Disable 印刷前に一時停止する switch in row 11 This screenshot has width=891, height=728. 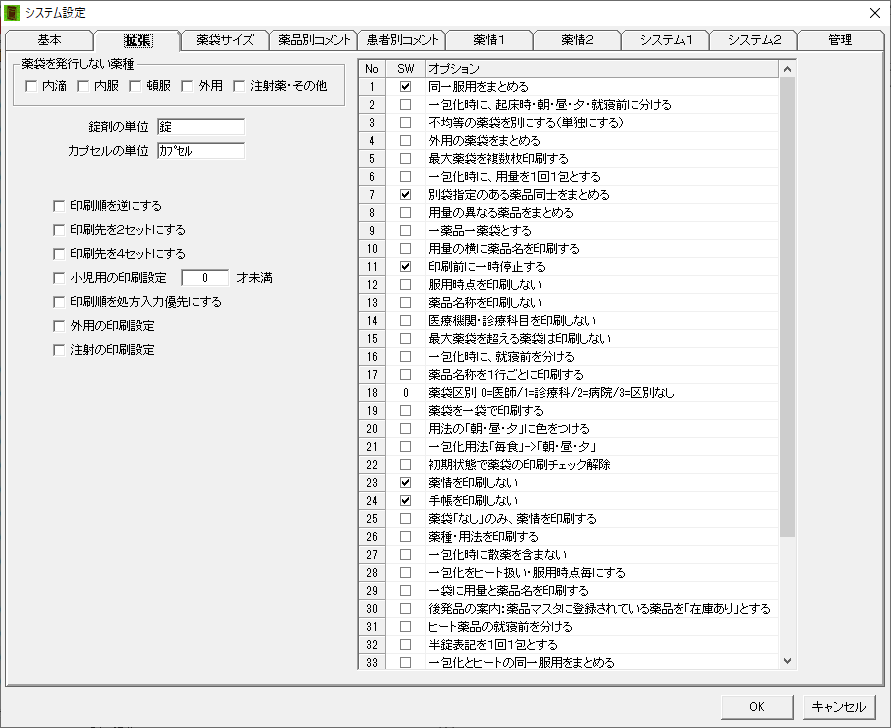click(x=405, y=267)
